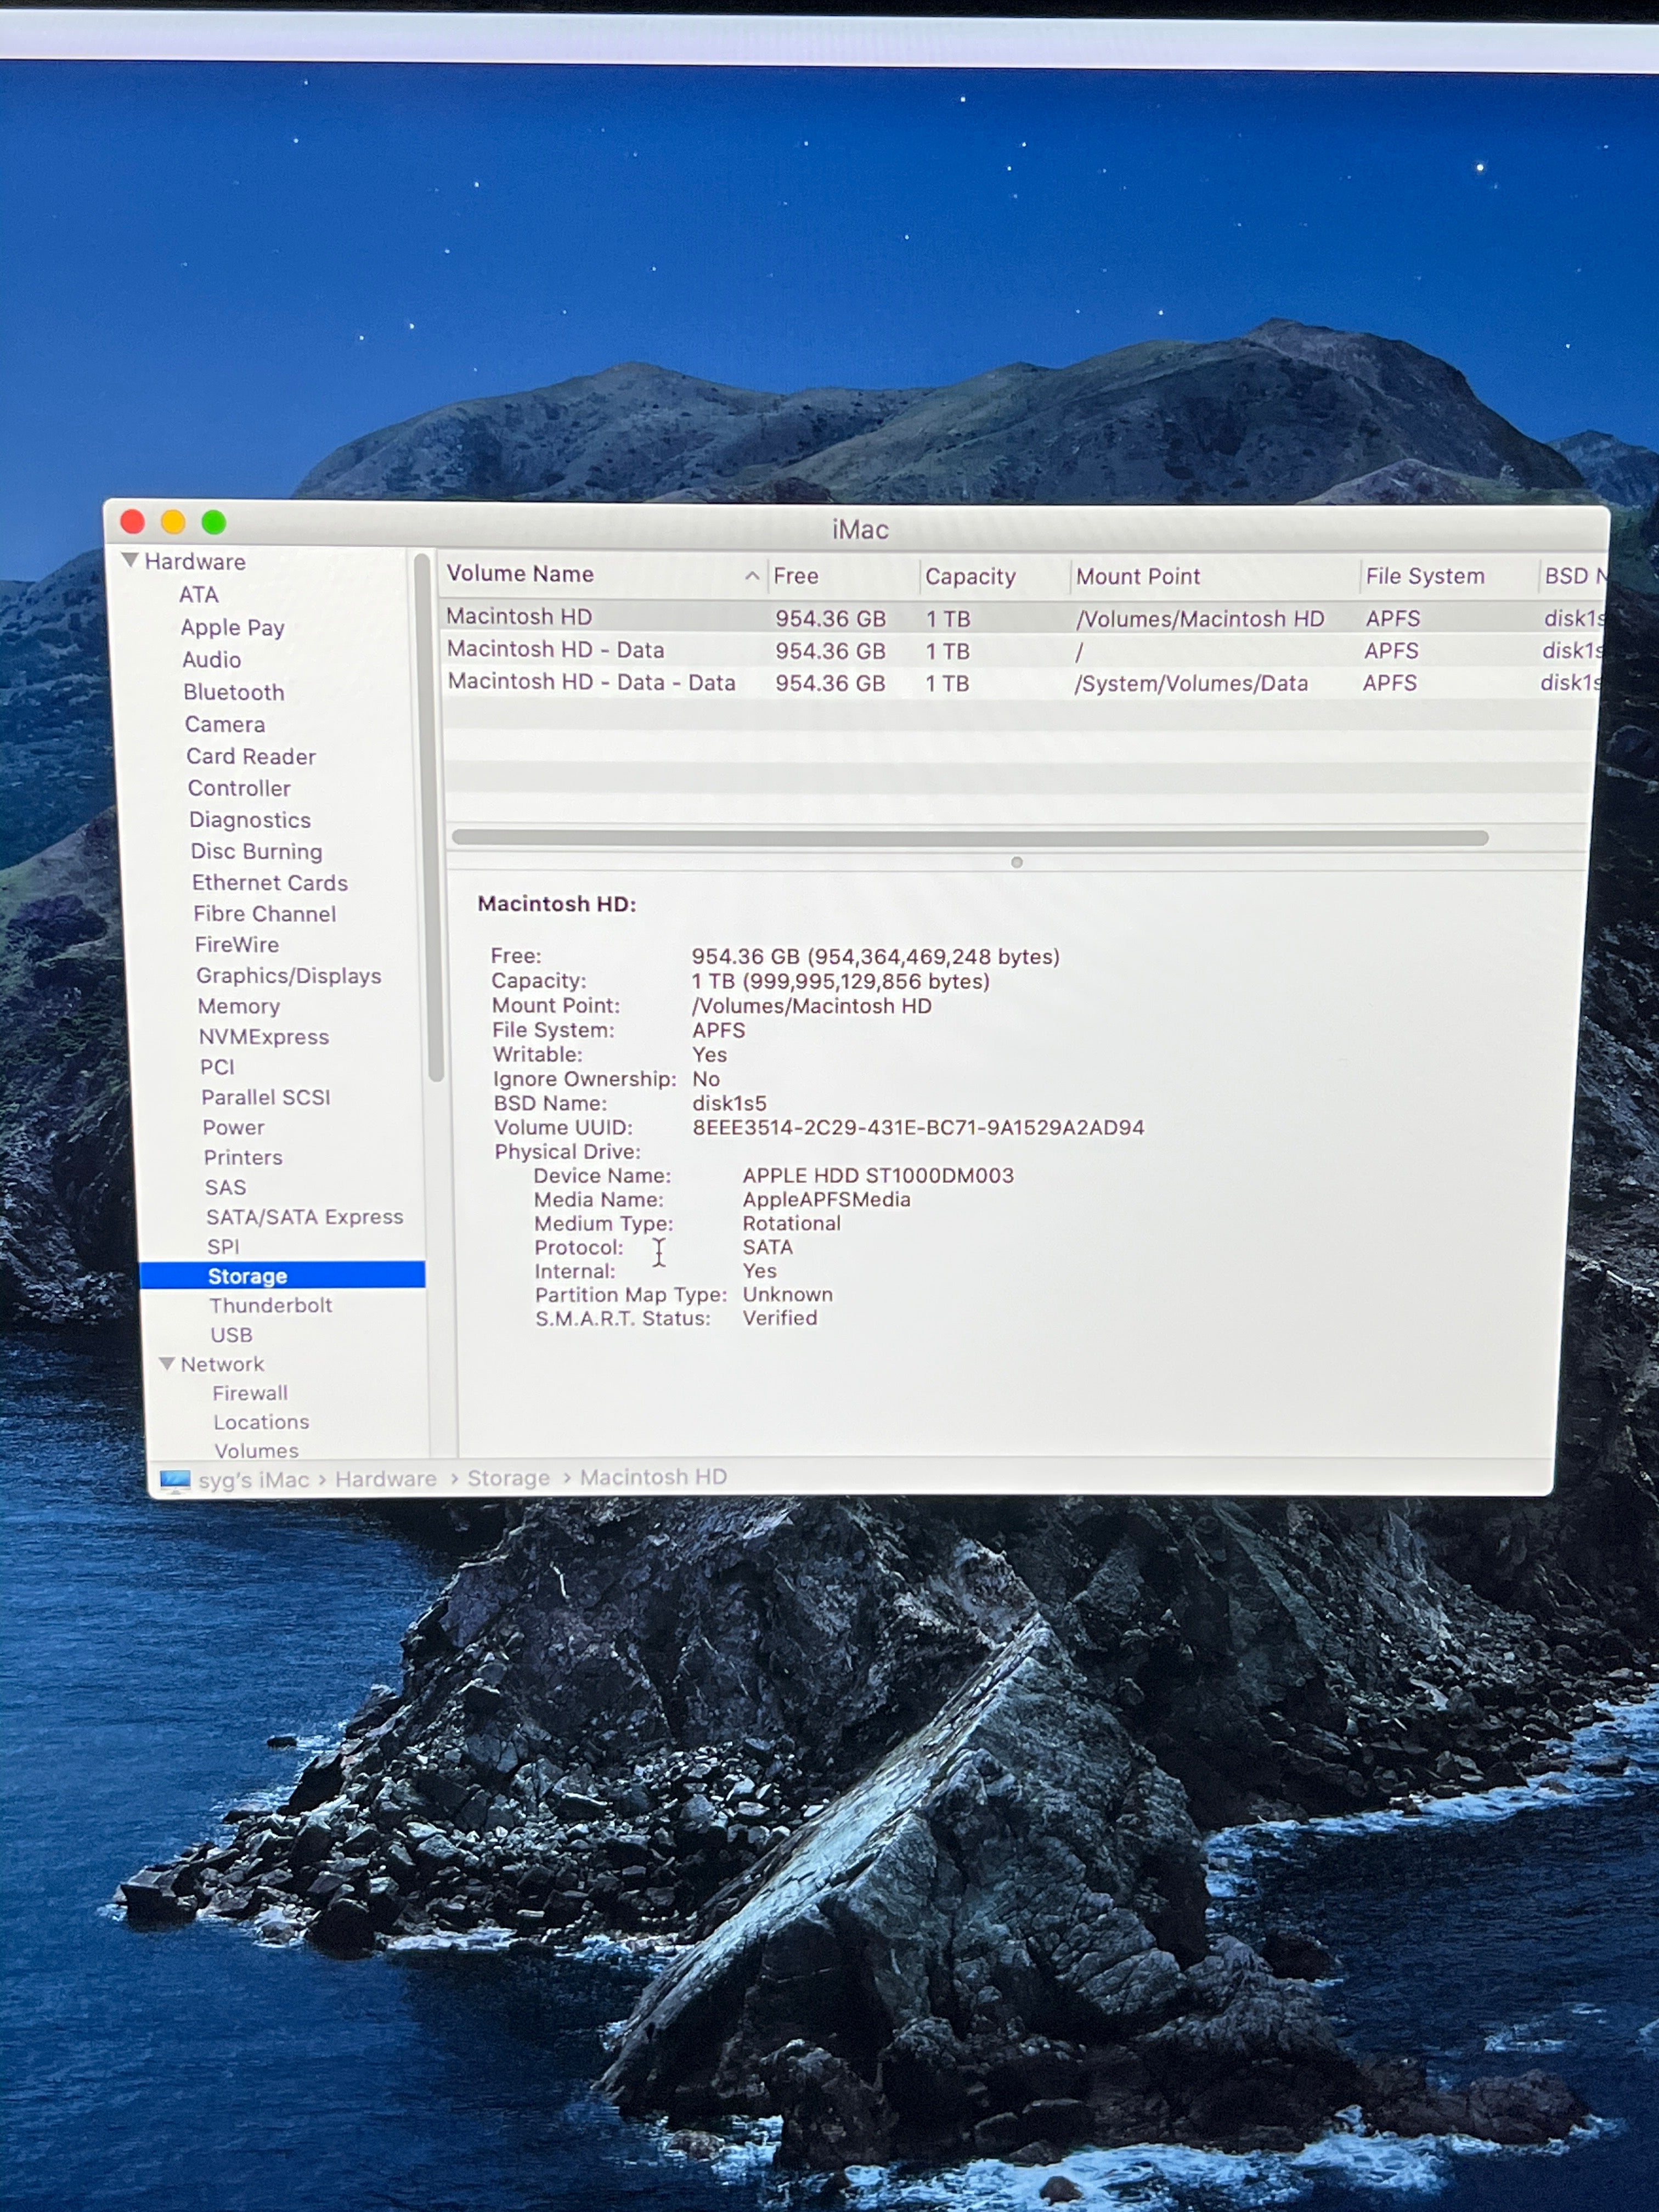The image size is (1659, 2212).
Task: Close the iMac System Information window
Action: (132, 521)
